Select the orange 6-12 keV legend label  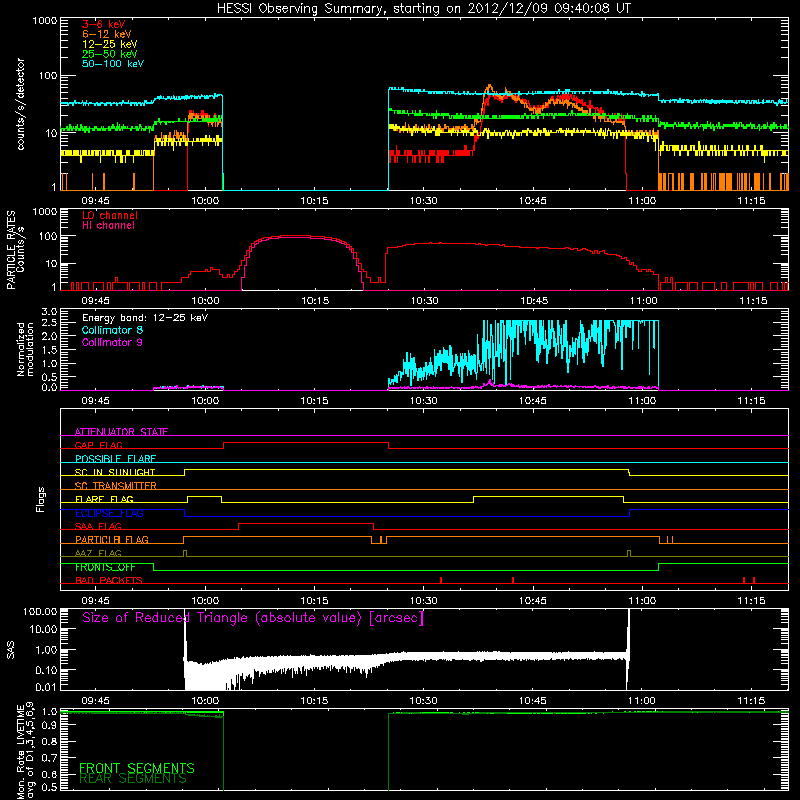point(107,34)
